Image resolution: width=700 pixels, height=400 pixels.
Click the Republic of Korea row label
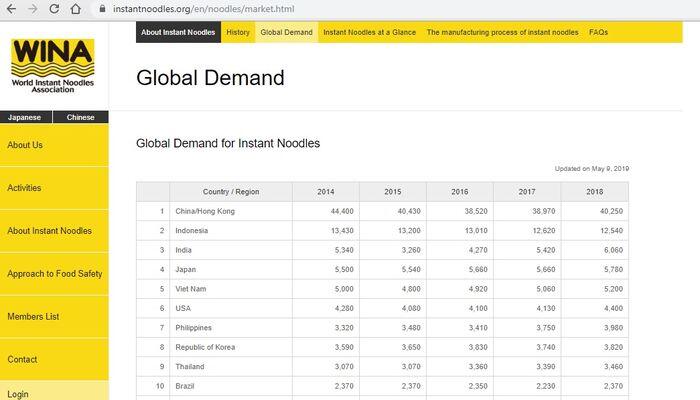click(x=205, y=347)
